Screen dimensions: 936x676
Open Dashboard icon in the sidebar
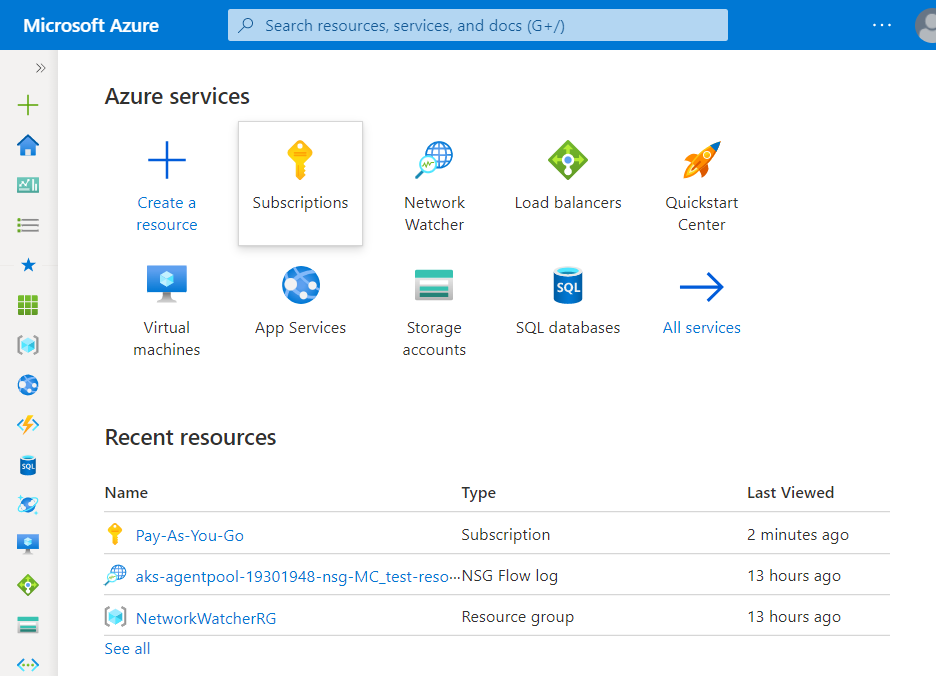(x=28, y=185)
